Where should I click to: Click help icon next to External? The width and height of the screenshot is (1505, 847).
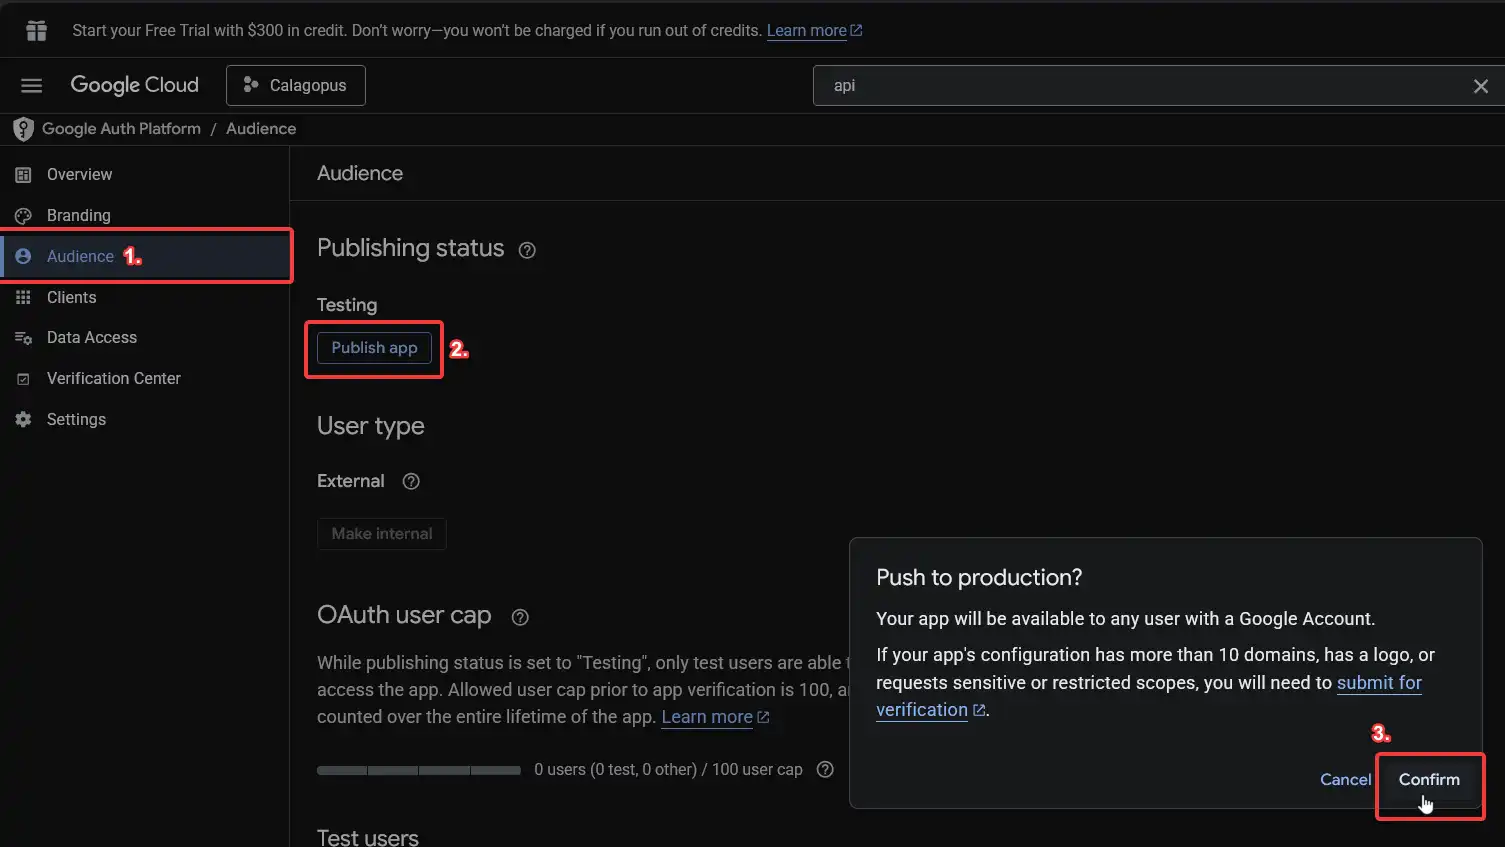[411, 482]
